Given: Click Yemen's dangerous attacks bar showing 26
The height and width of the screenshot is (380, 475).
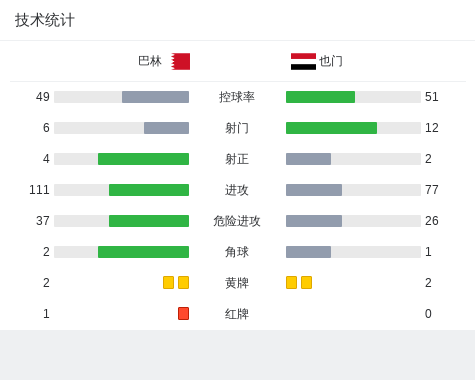Looking at the screenshot, I should (314, 221).
